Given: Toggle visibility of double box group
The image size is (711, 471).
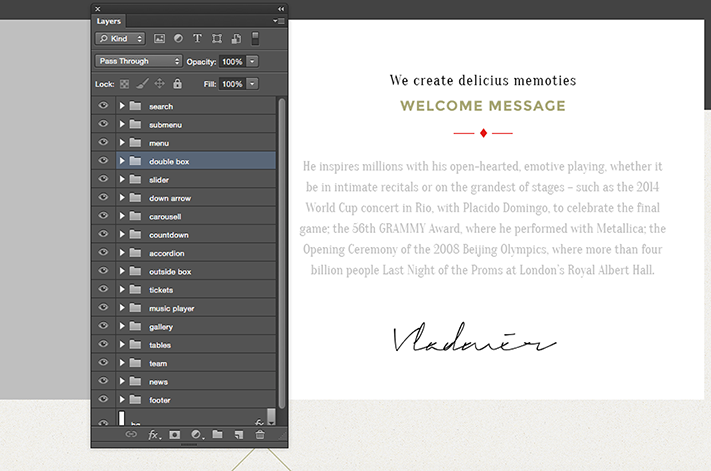Looking at the screenshot, I should [103, 160].
